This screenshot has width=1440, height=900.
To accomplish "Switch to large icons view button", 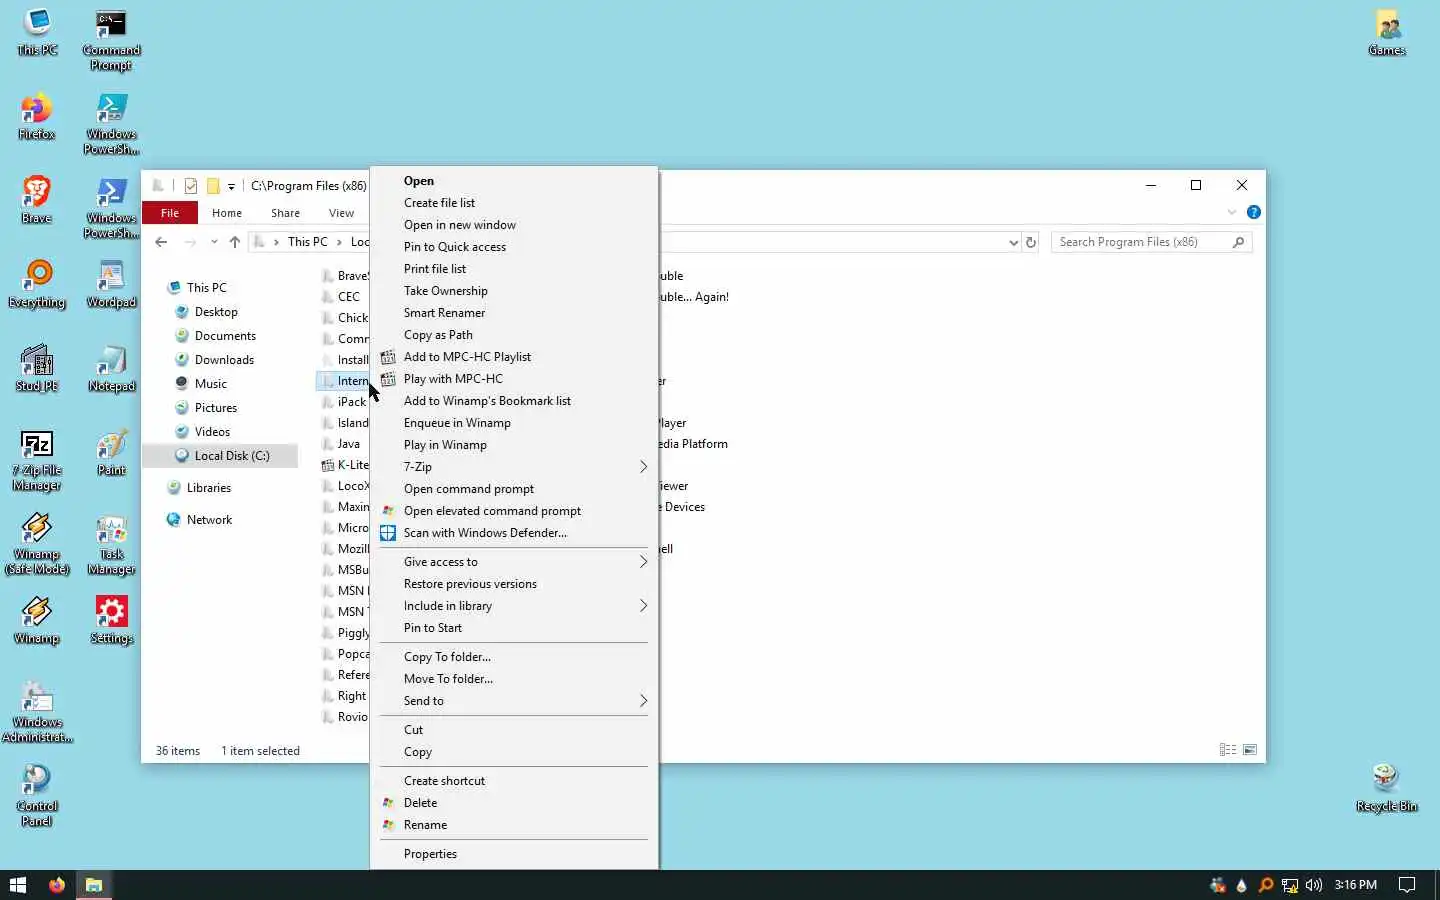I will 1250,750.
